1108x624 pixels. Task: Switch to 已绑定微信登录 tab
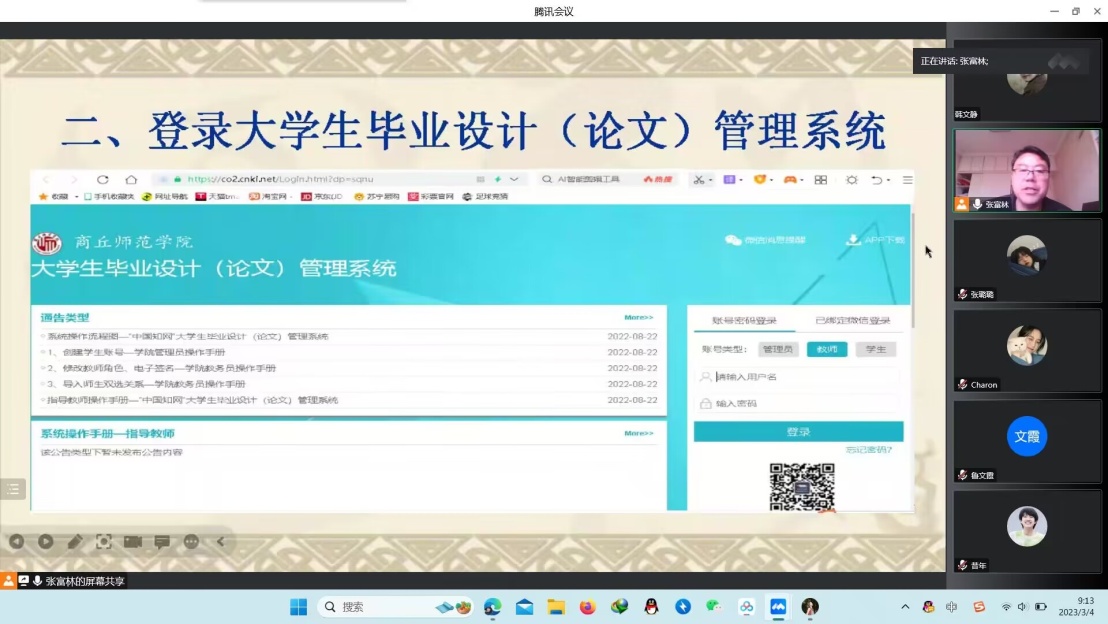click(852, 321)
